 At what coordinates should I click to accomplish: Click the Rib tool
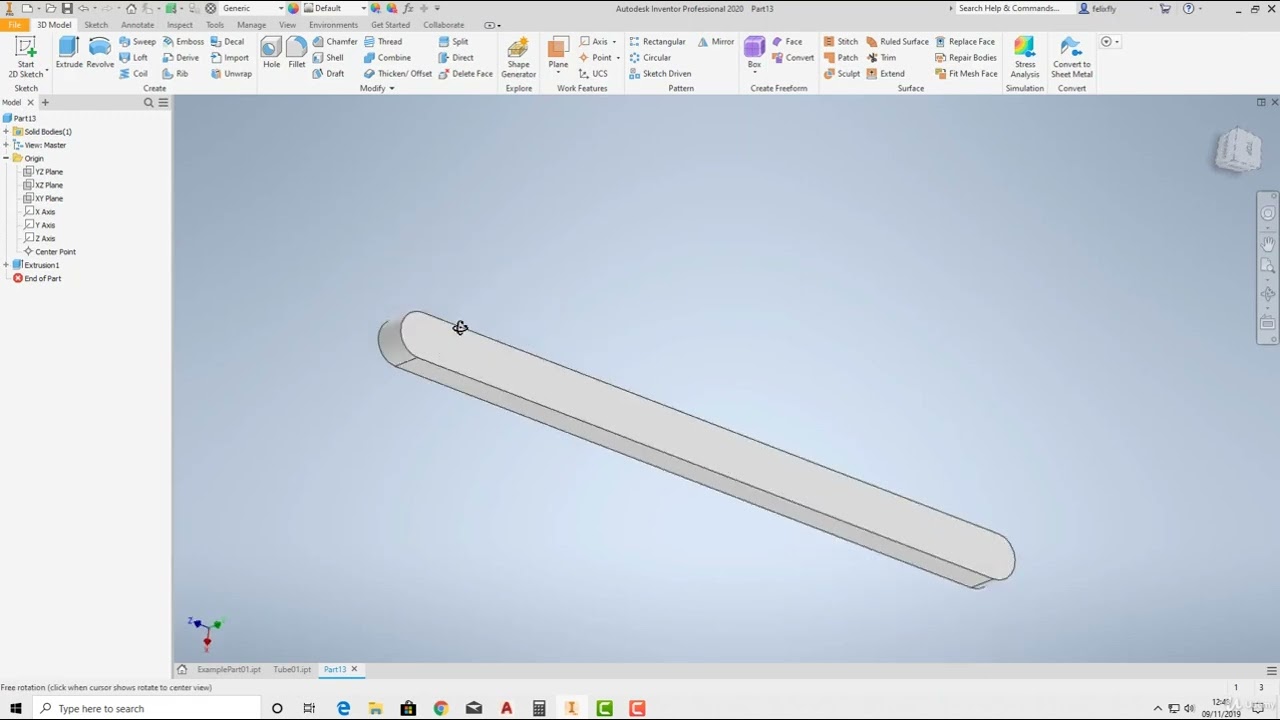pyautogui.click(x=175, y=74)
